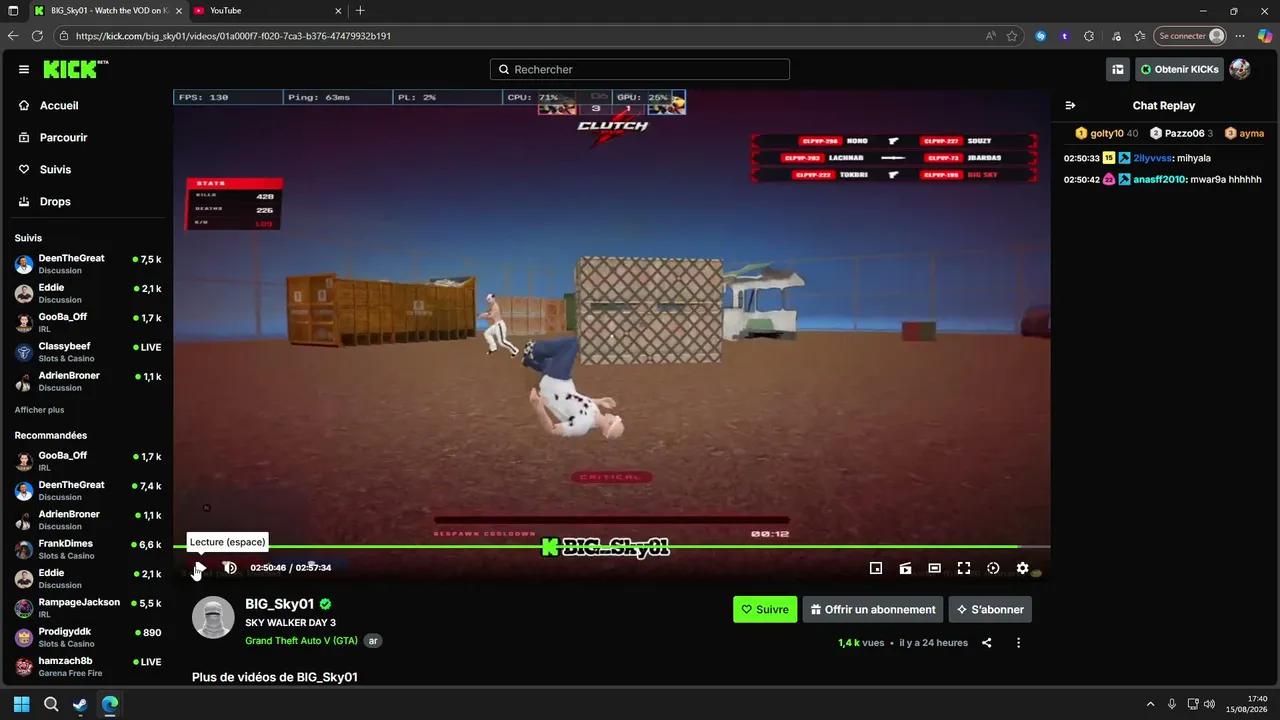Open Prodigyddk recommended channel
Image resolution: width=1280 pixels, height=720 pixels.
[x=87, y=637]
